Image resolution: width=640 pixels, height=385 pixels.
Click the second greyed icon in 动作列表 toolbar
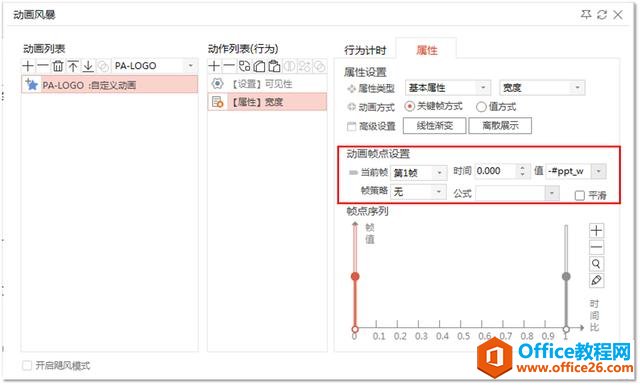tap(304, 66)
